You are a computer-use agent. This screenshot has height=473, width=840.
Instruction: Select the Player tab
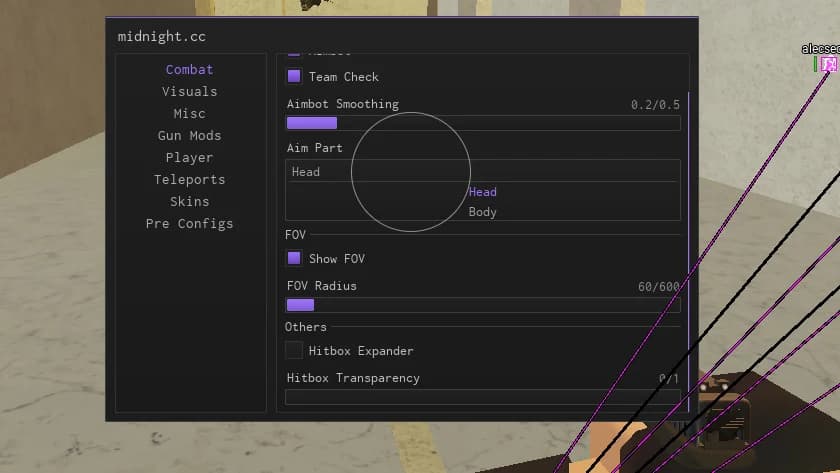pos(189,157)
